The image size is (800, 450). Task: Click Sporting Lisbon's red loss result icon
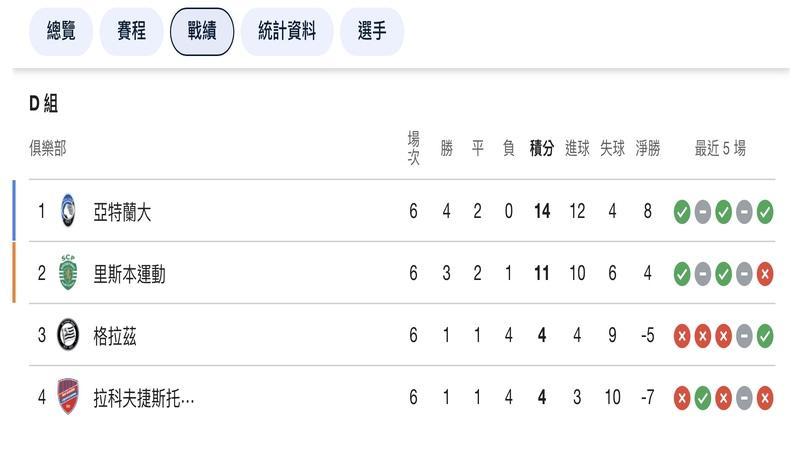(765, 274)
